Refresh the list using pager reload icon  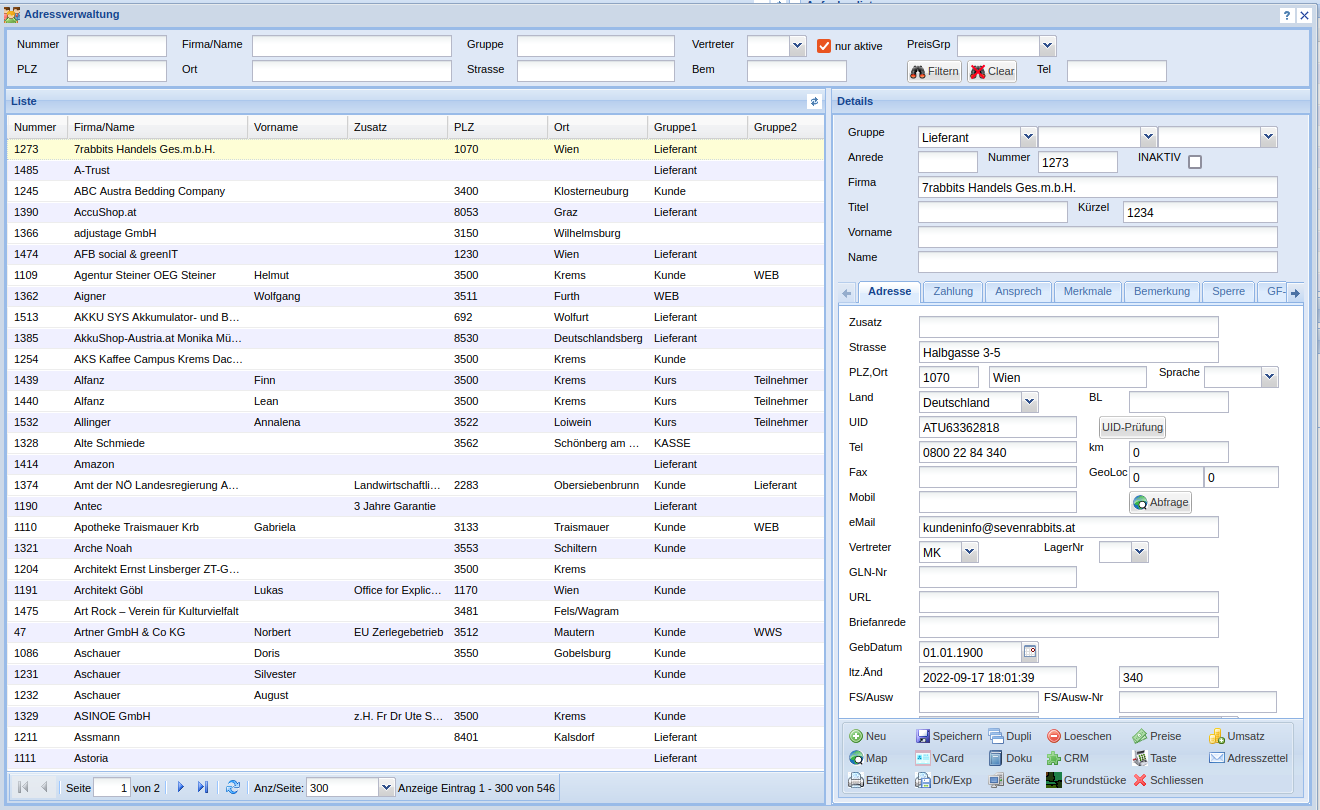tap(233, 788)
